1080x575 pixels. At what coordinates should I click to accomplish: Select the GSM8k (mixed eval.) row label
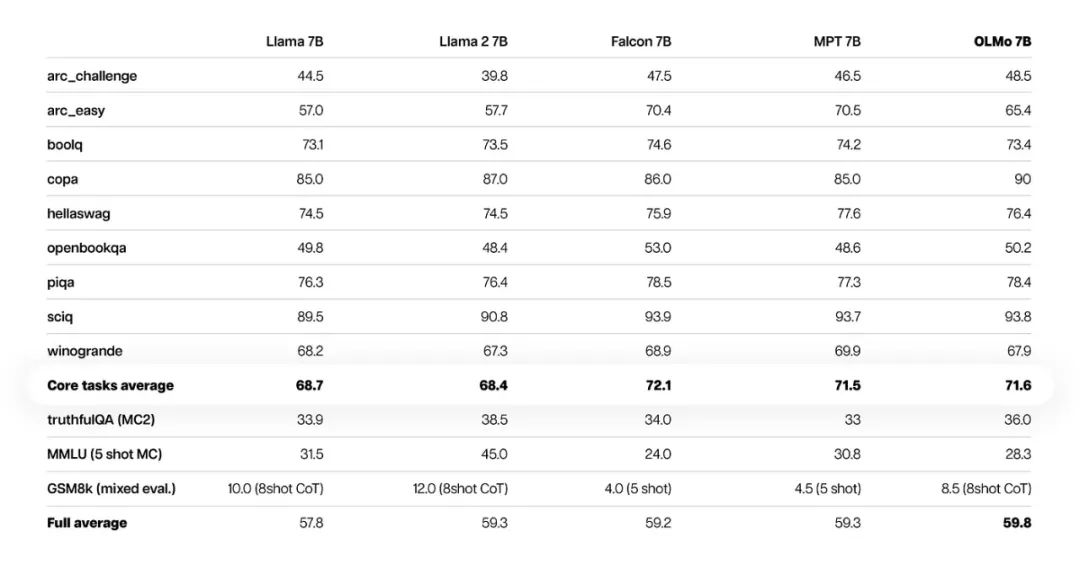coord(111,489)
